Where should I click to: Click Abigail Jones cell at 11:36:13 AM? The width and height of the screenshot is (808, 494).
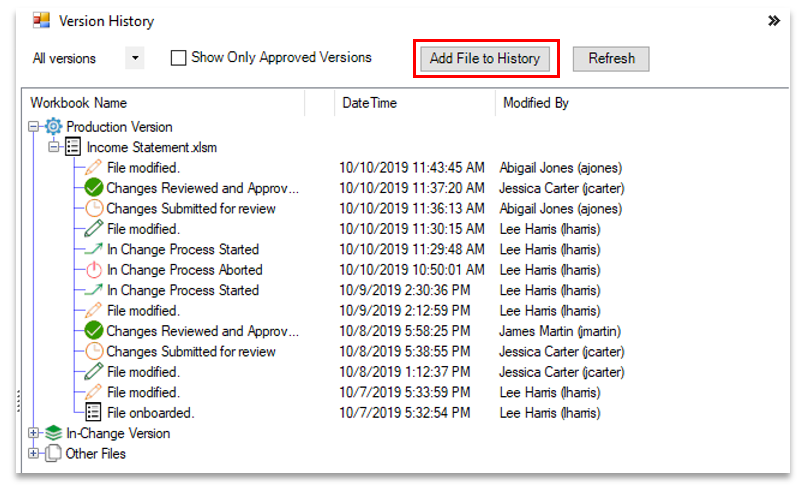[561, 209]
